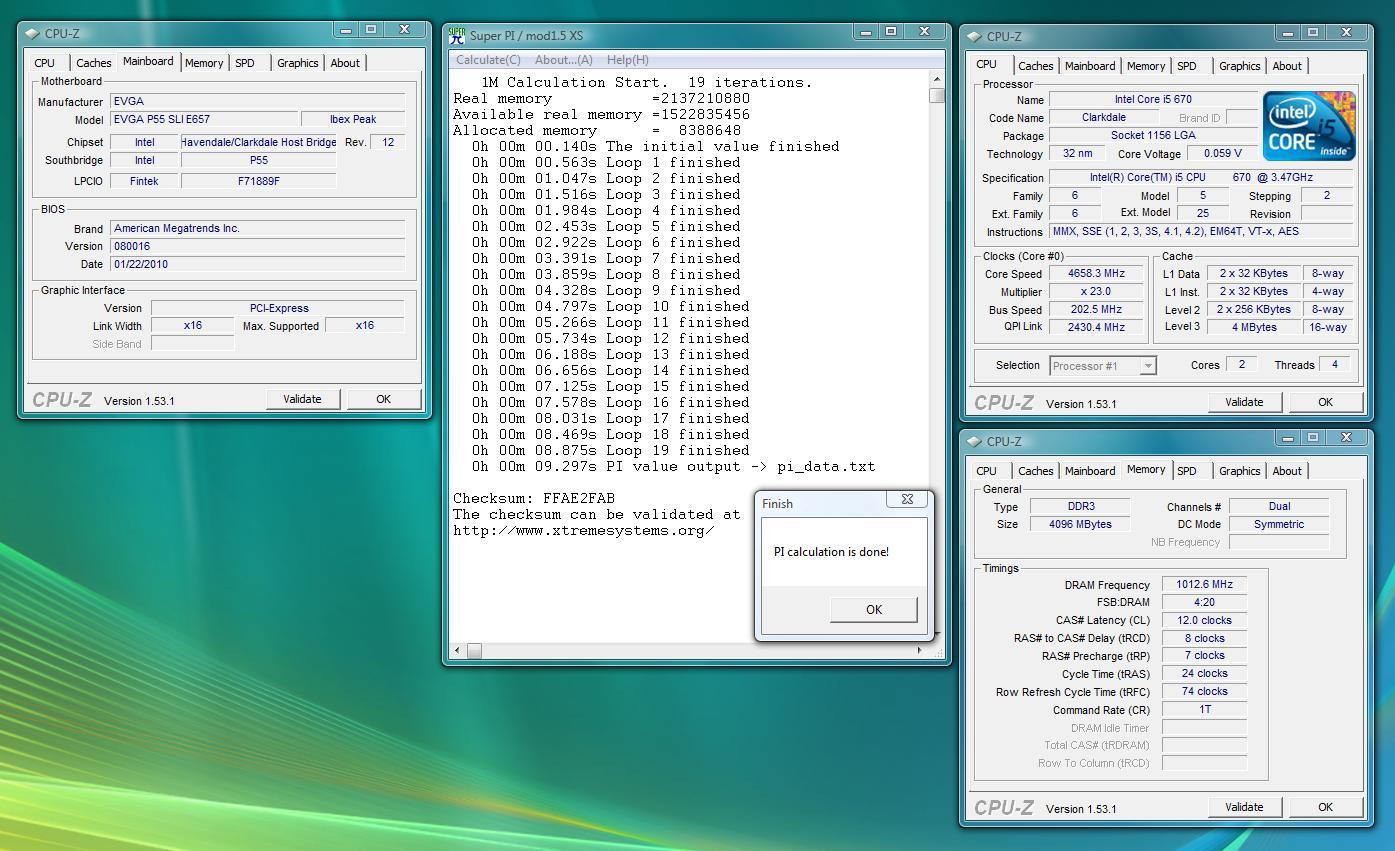1395x851 pixels.
Task: Click the Level 3 cache 4 MBytes value
Action: coord(1253,327)
